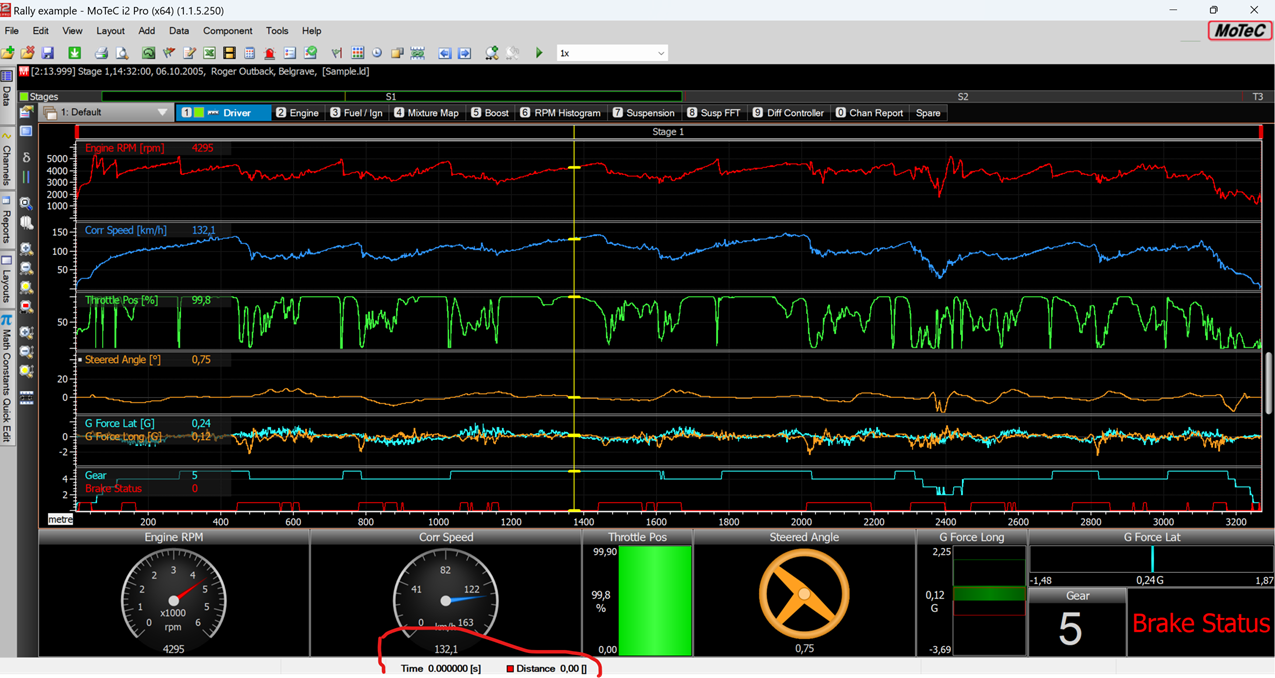The height and width of the screenshot is (678, 1275).
Task: Click the delta symbol sidebar icon
Action: tap(26, 157)
